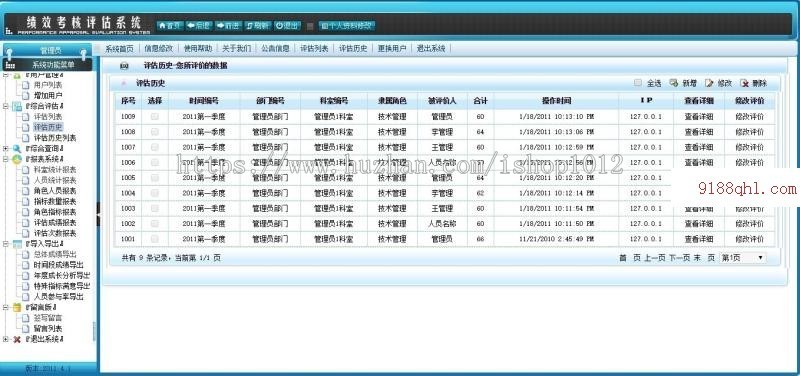Image resolution: width=800 pixels, height=376 pixels.
Task: Open 公告信息 in the menu bar
Action: (275, 48)
